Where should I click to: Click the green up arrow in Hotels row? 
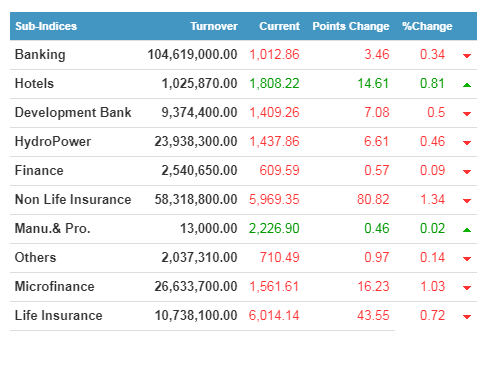point(467,85)
